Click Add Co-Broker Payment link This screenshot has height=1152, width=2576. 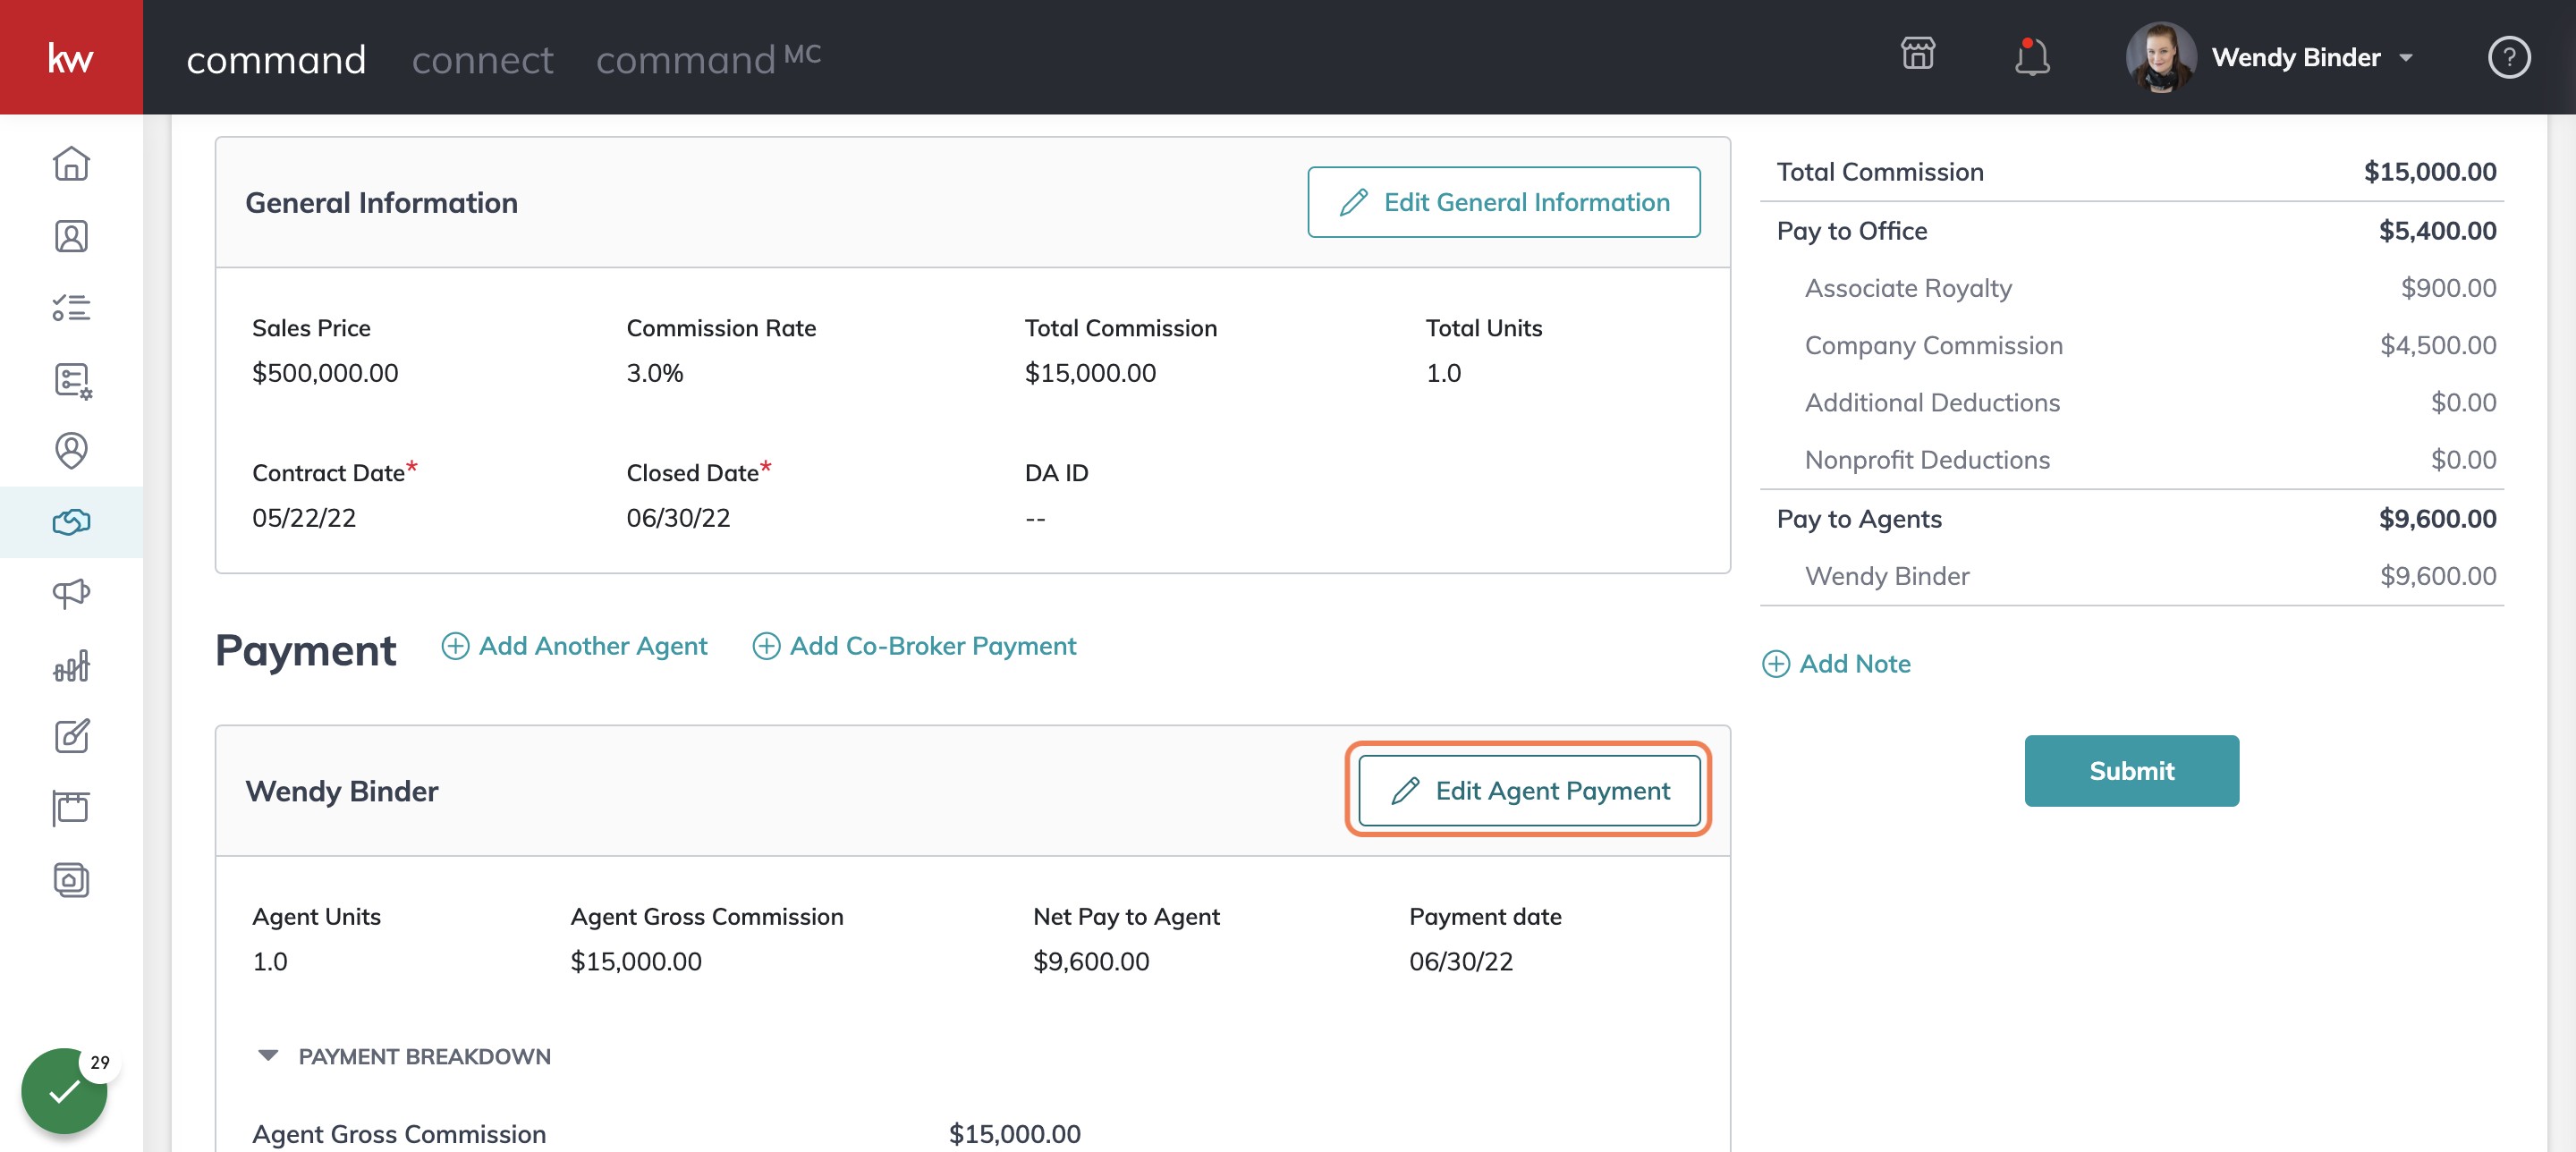pos(914,646)
